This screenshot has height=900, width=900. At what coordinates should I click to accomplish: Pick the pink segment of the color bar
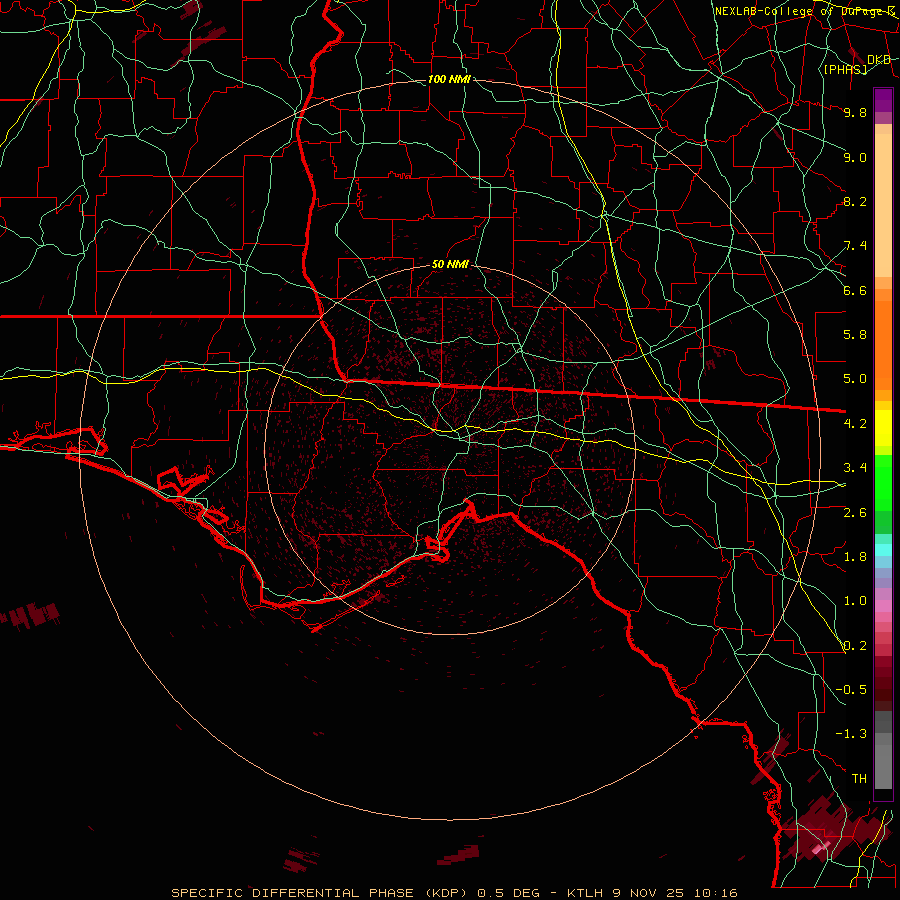coord(883,606)
